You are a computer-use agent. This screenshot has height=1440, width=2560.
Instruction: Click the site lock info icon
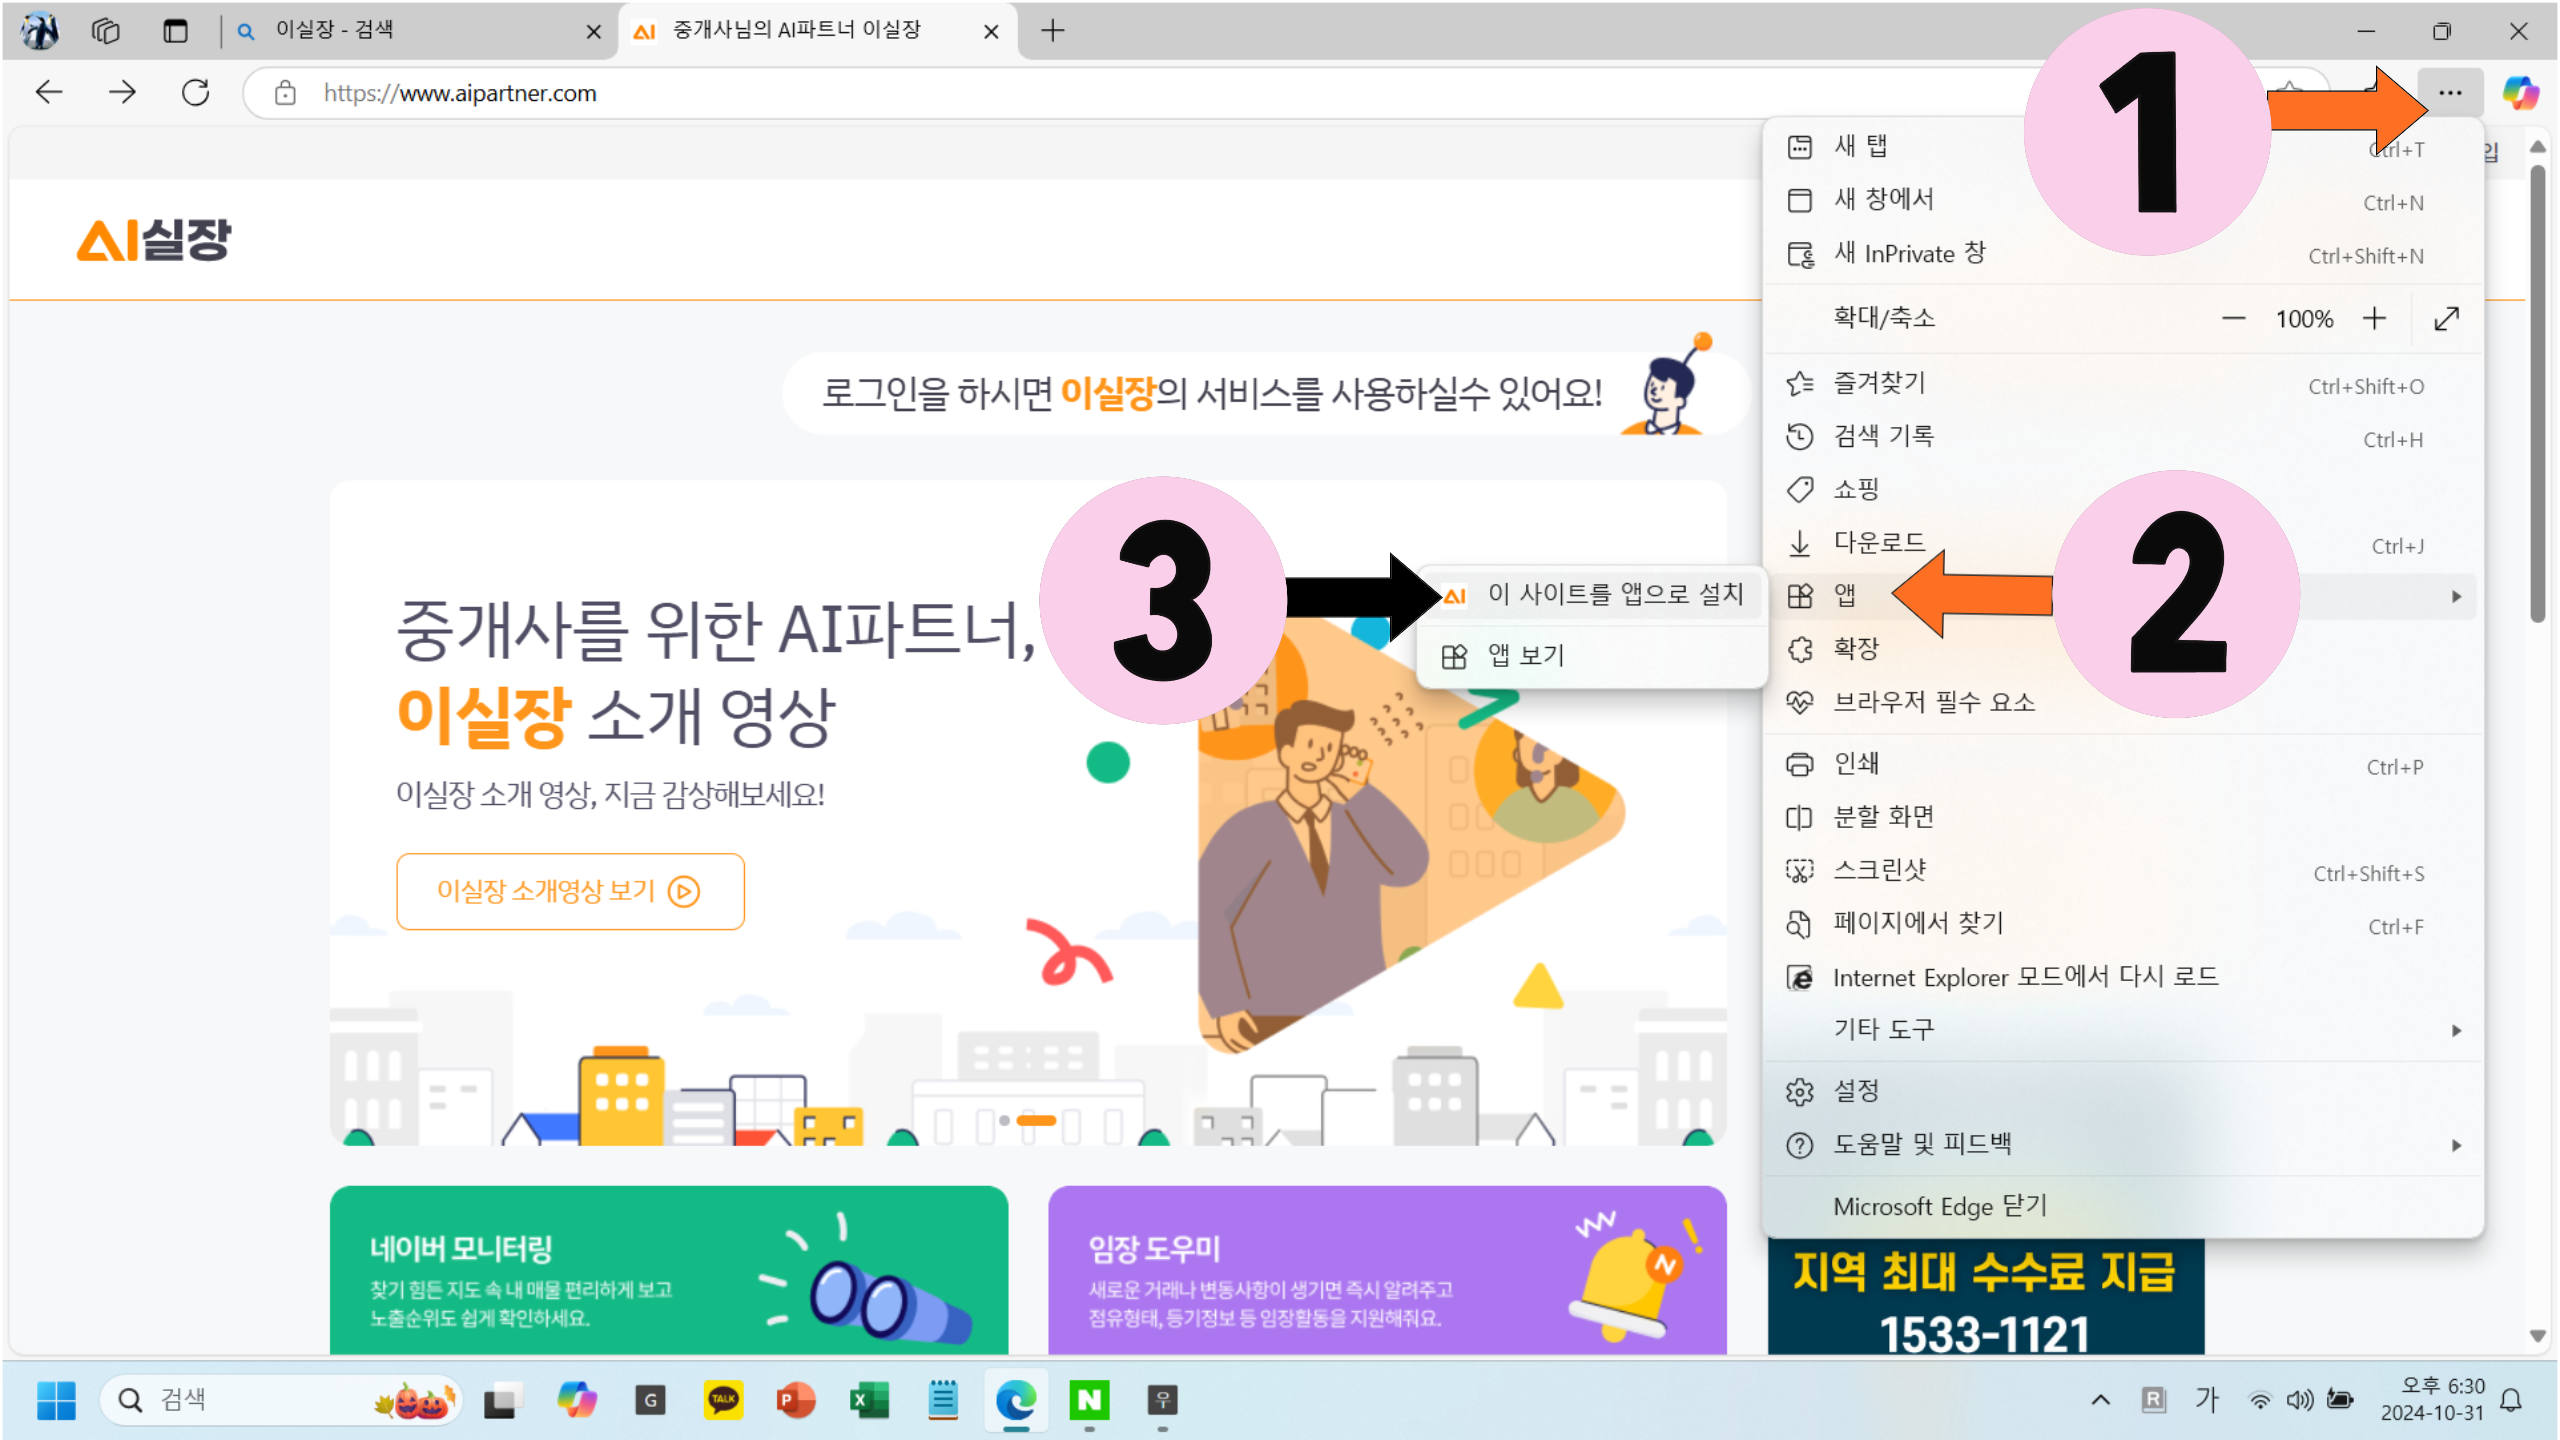coord(285,93)
